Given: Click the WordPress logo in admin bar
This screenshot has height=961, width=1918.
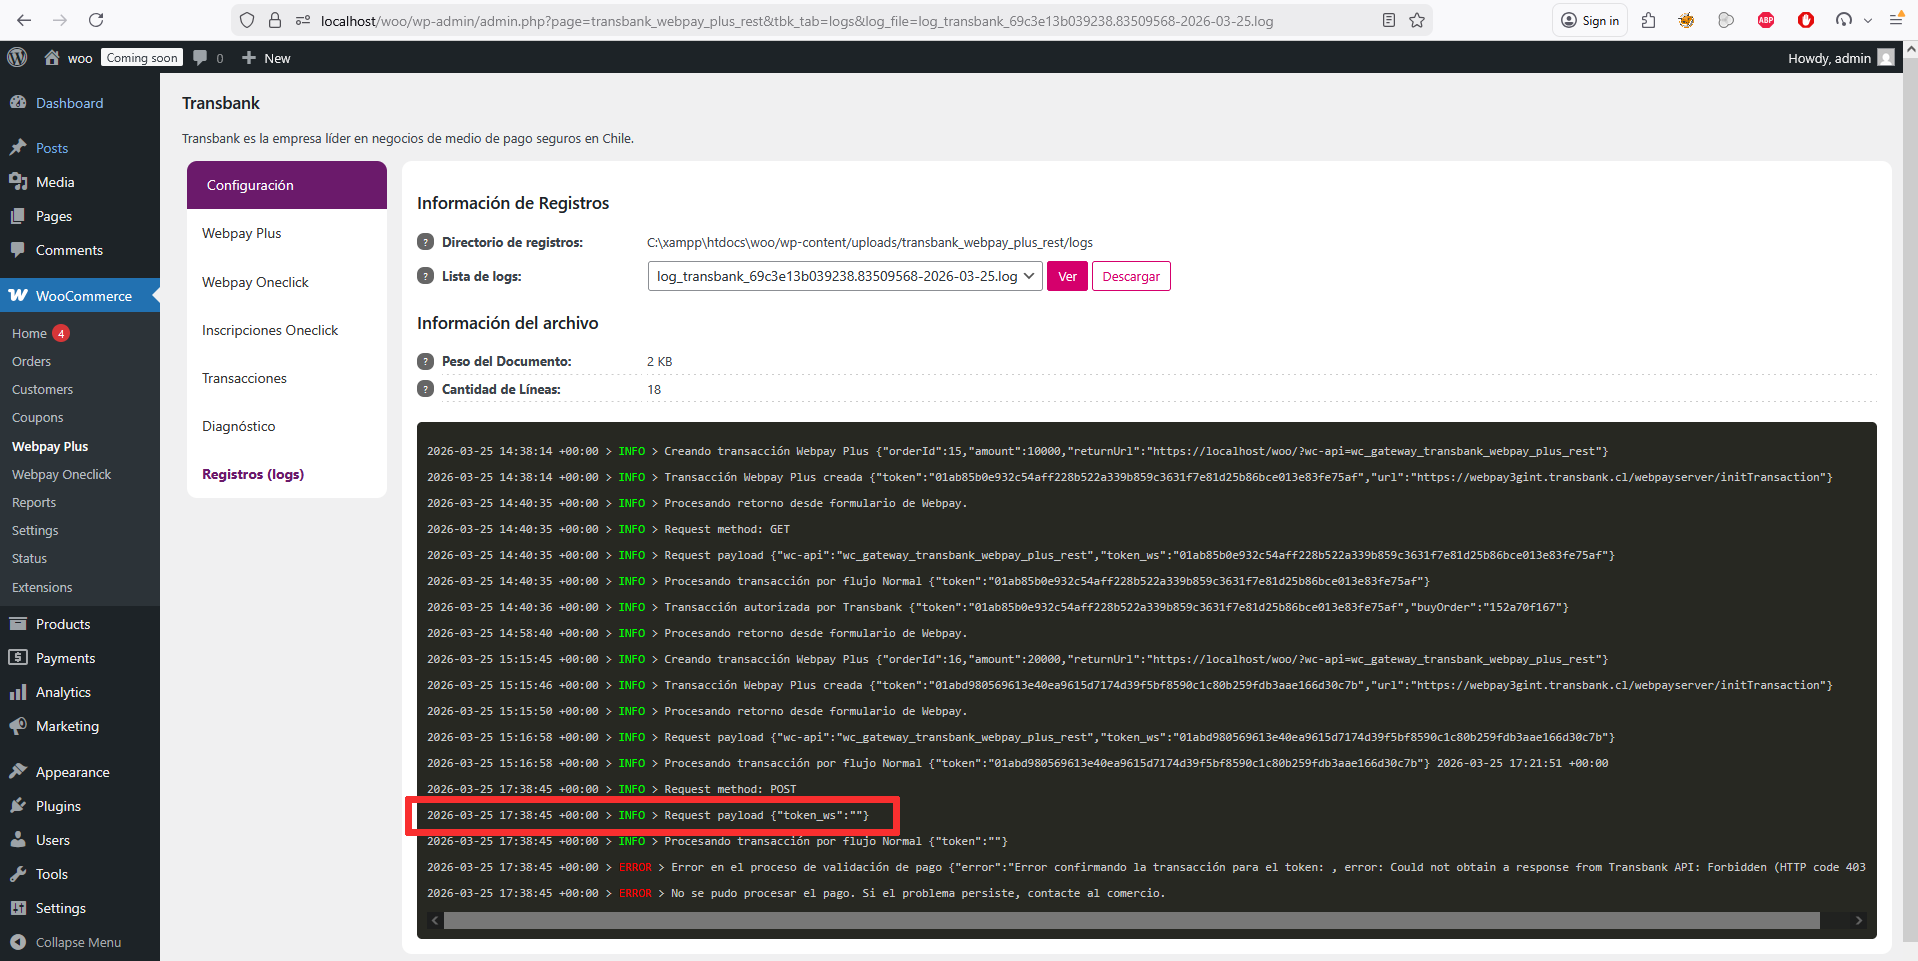Looking at the screenshot, I should [17, 58].
